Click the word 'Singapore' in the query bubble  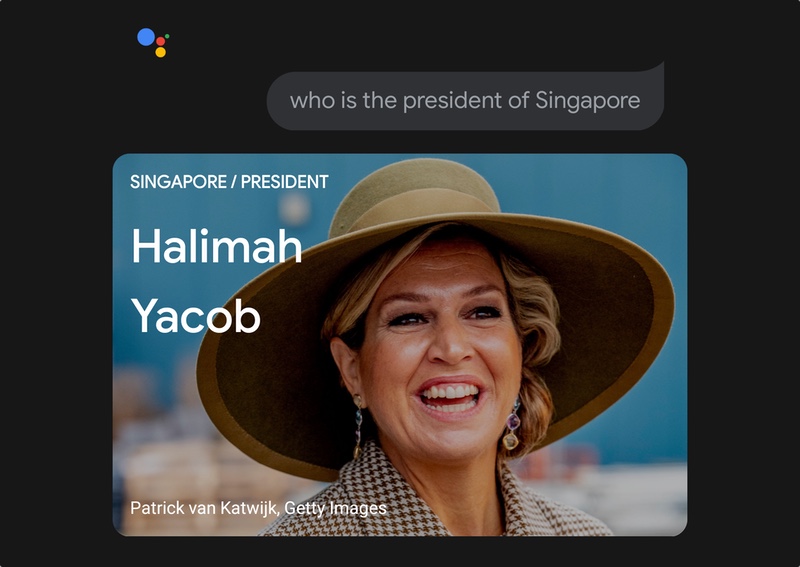click(587, 101)
